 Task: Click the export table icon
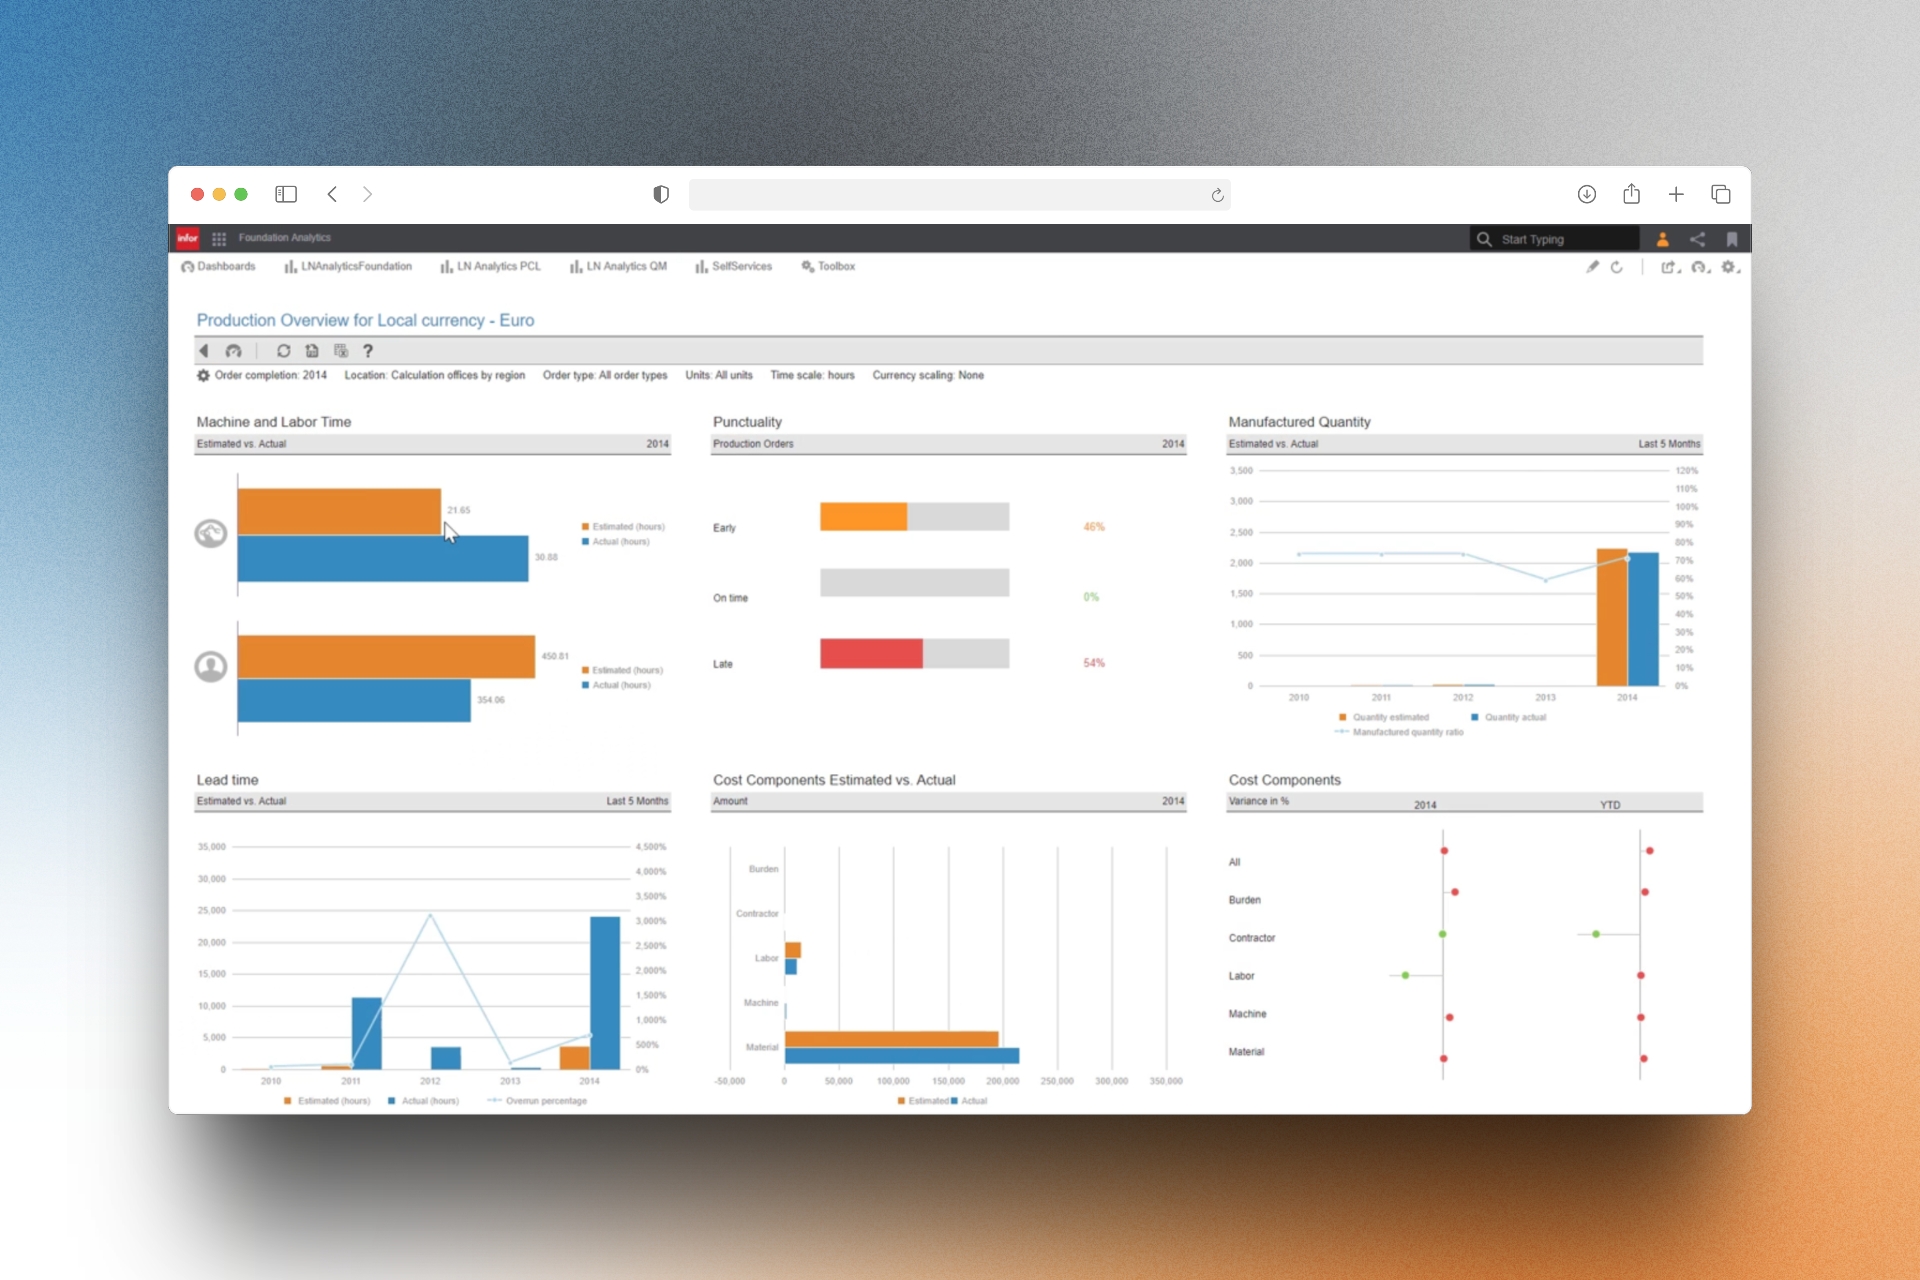click(x=341, y=351)
